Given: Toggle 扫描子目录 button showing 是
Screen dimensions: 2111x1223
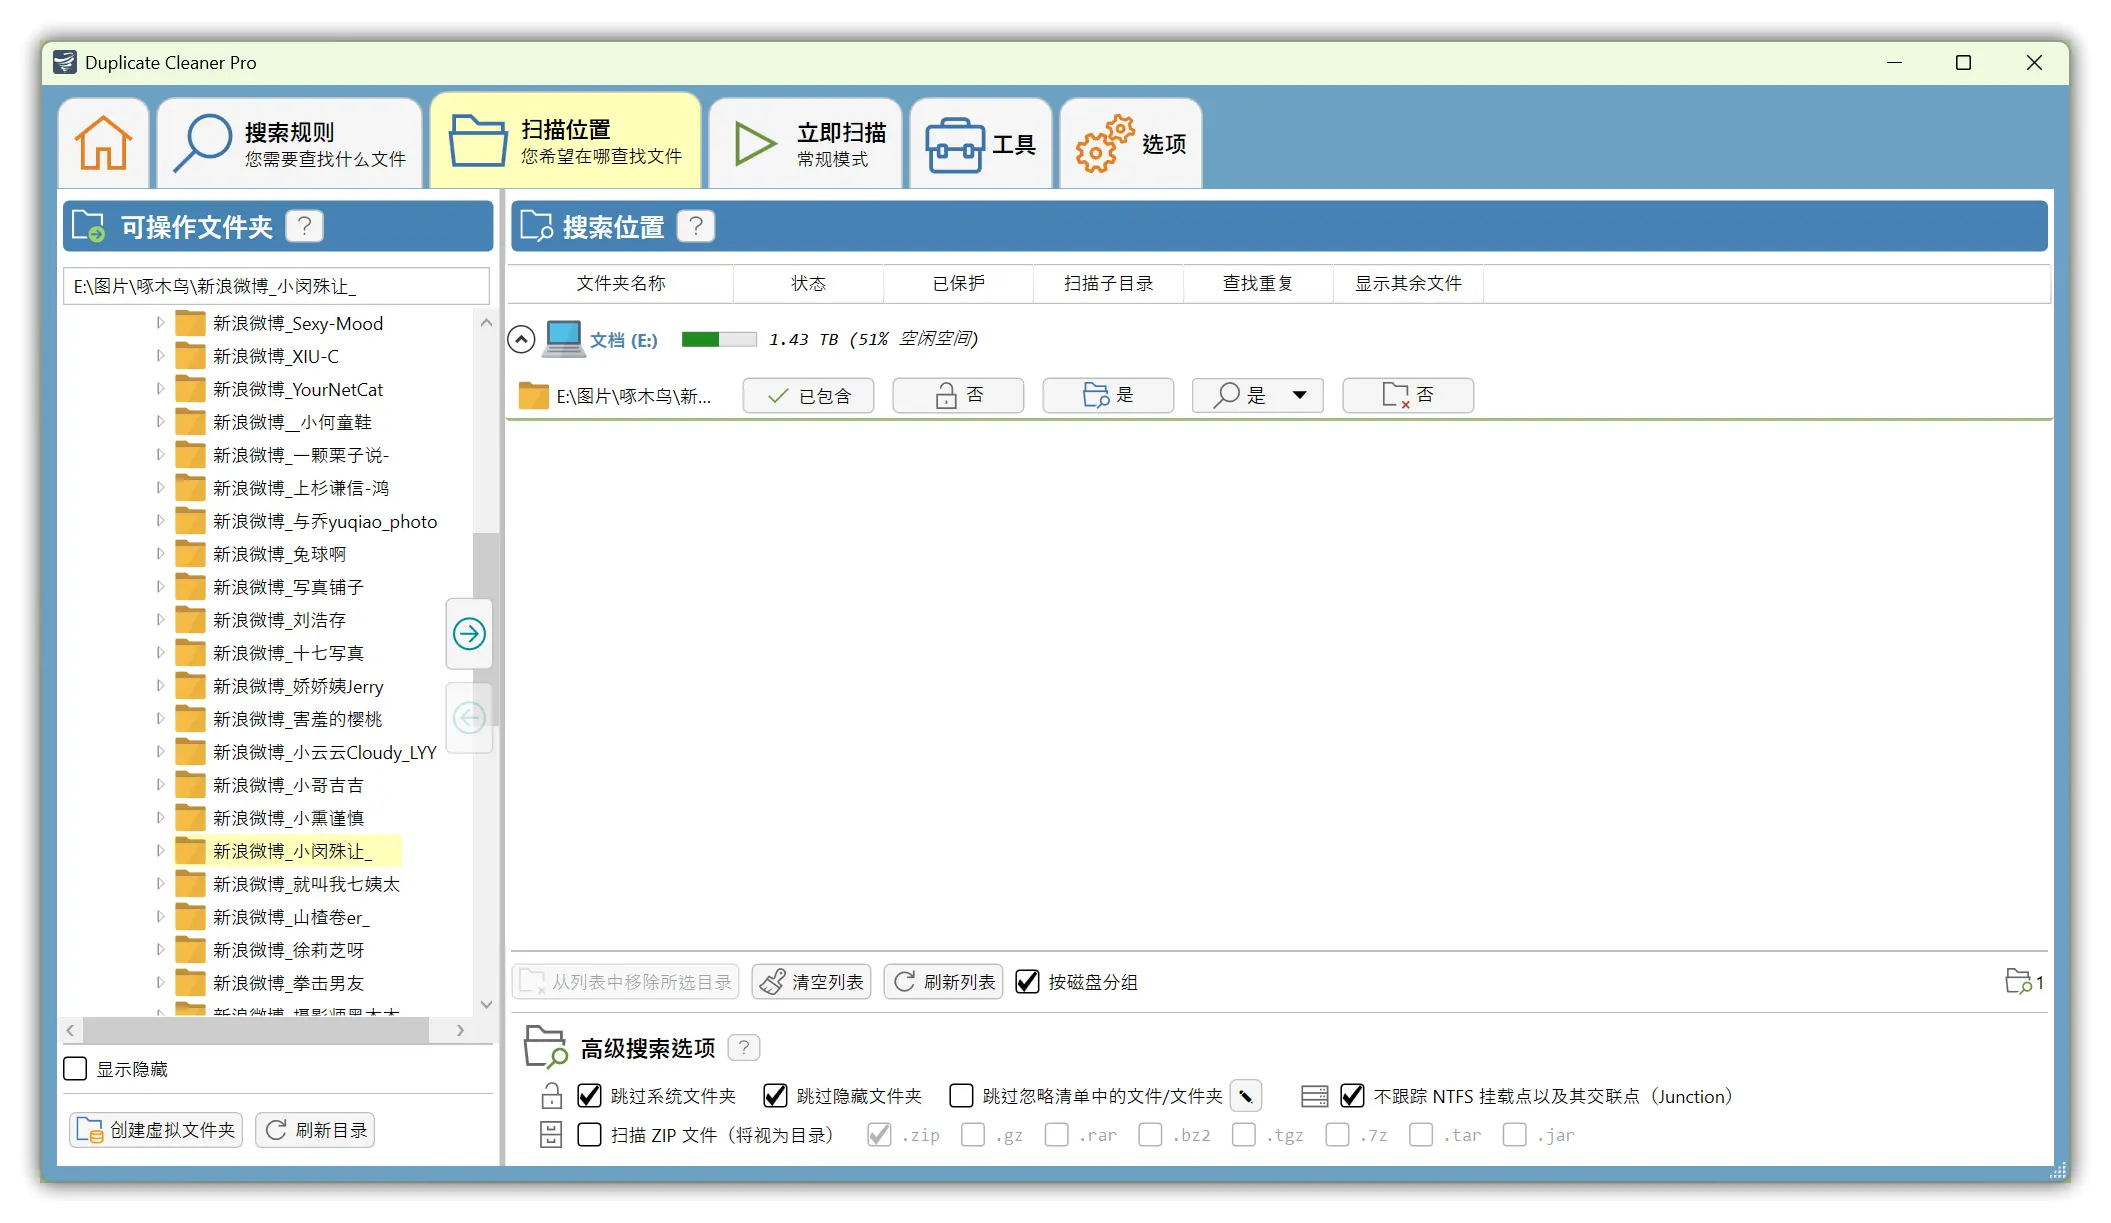Looking at the screenshot, I should tap(1108, 395).
